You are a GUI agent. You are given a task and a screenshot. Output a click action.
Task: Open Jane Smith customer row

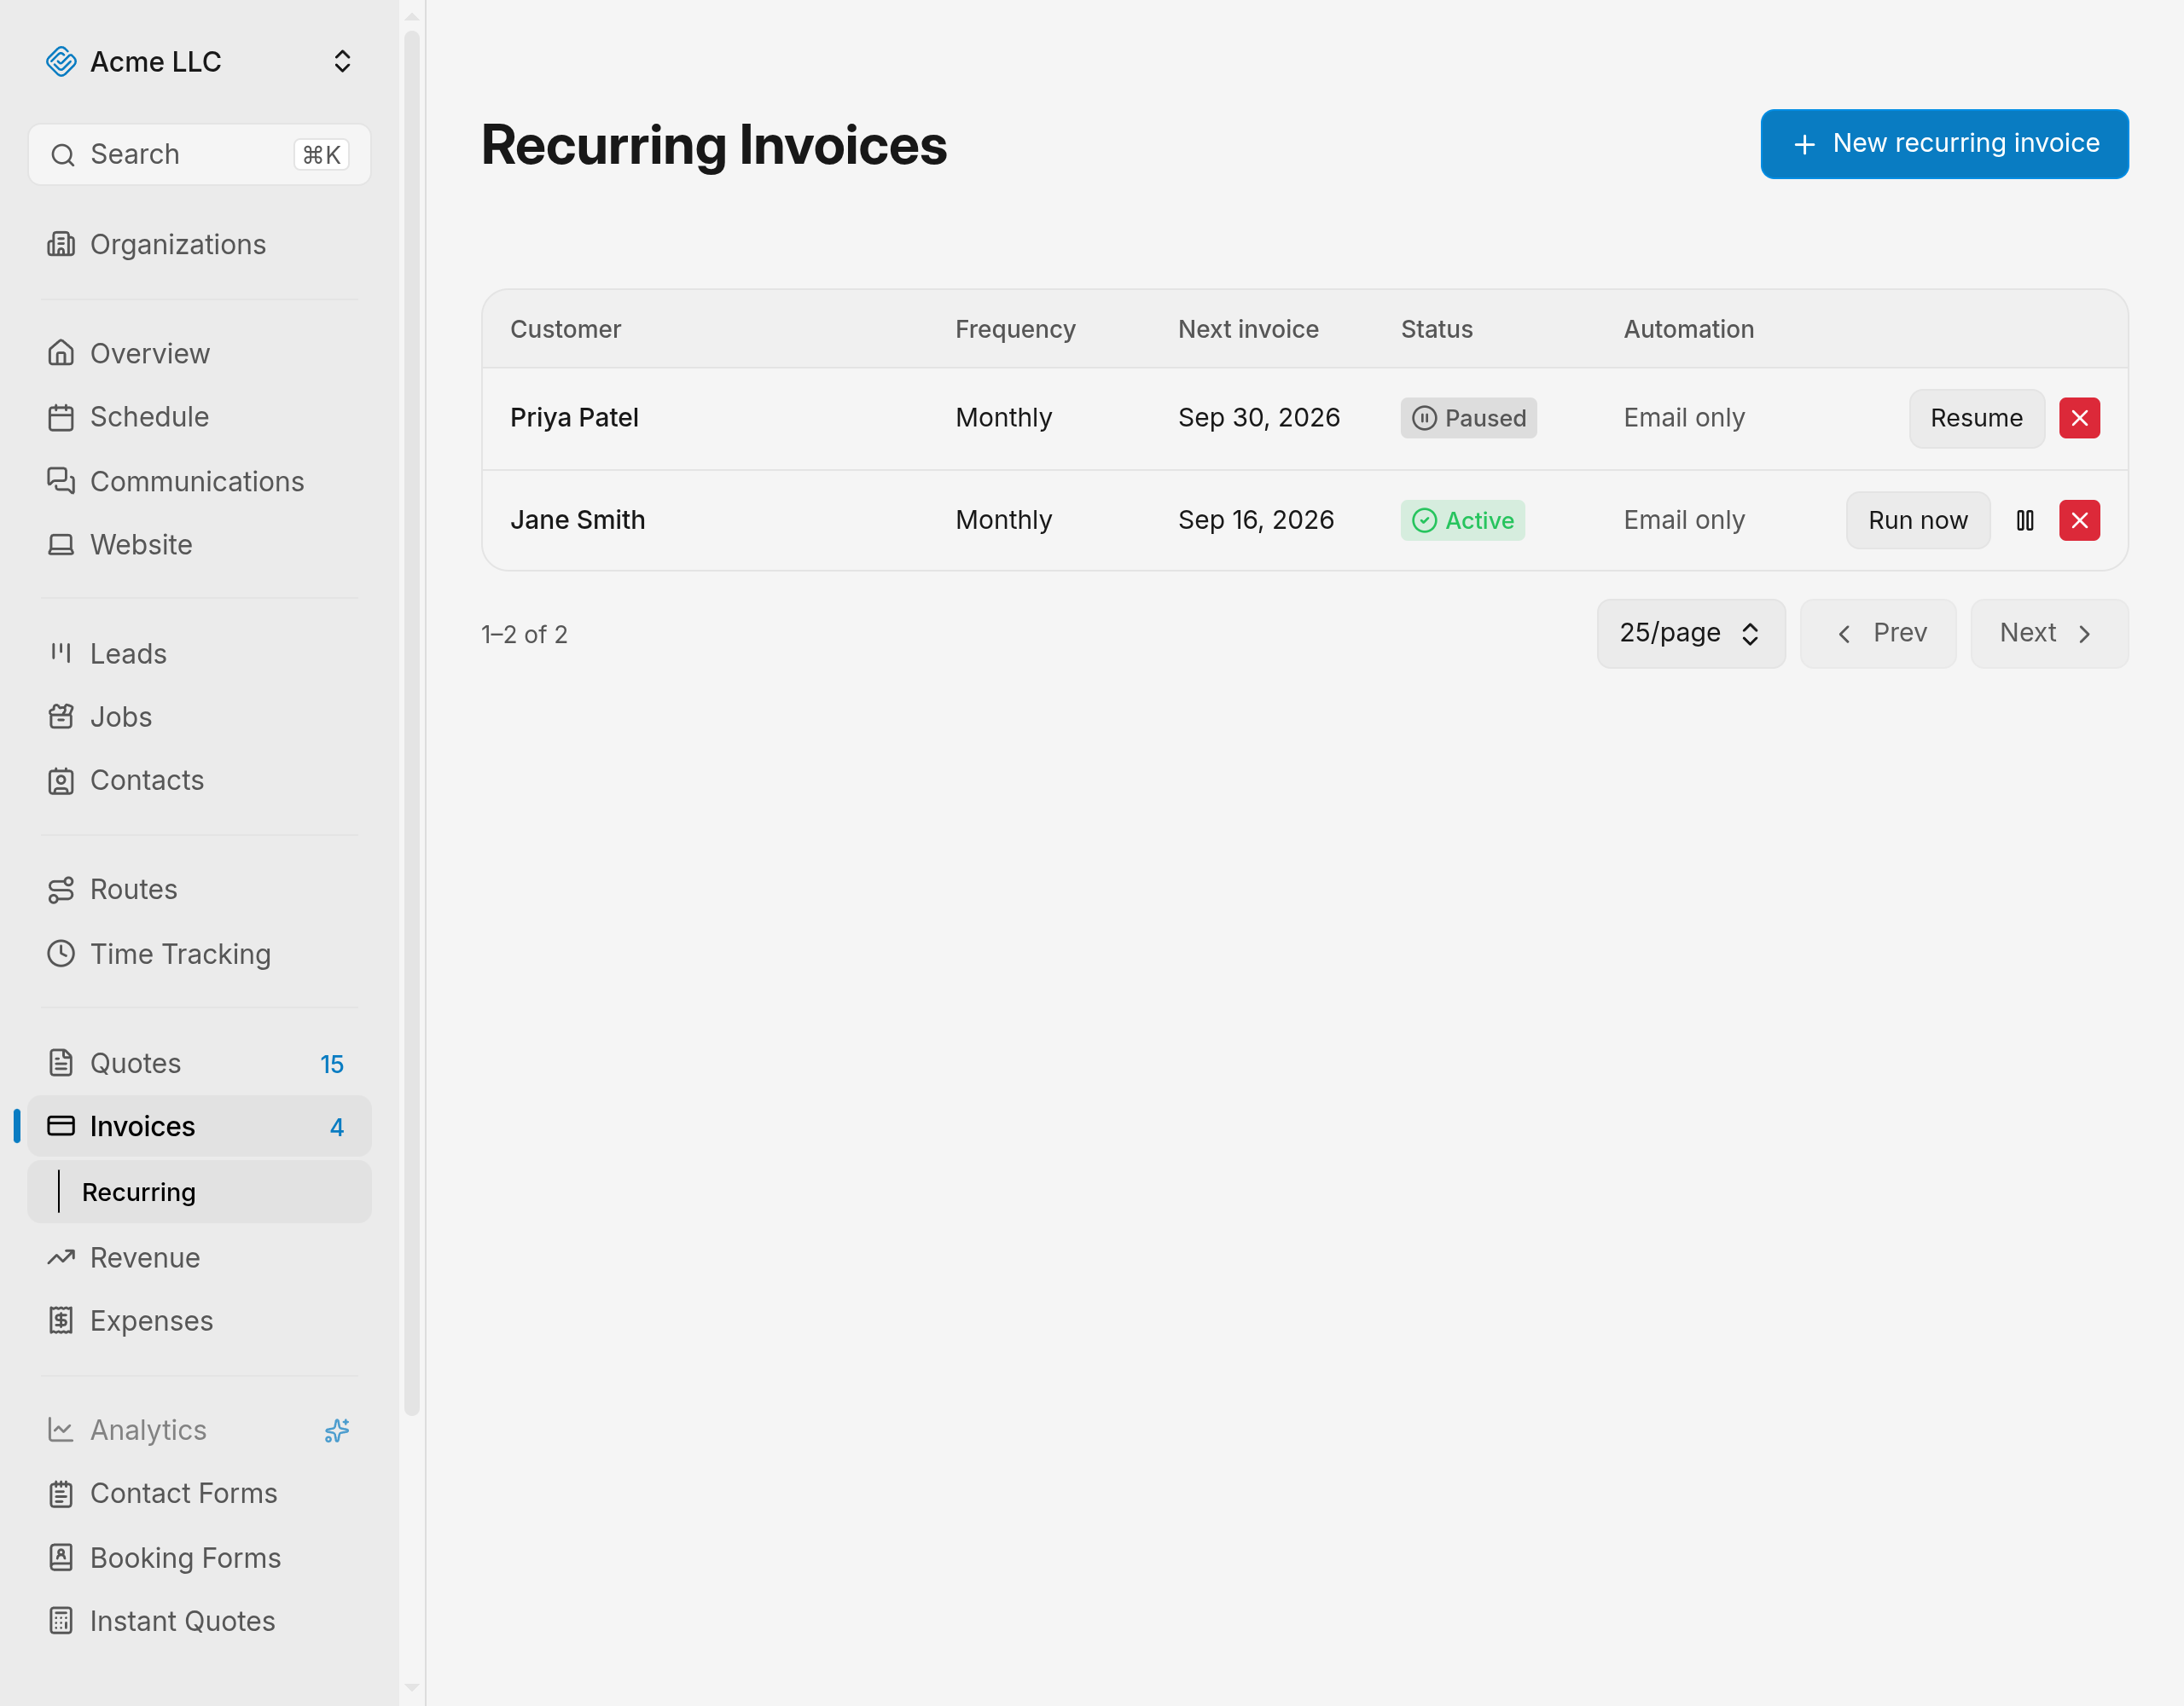(1304, 520)
